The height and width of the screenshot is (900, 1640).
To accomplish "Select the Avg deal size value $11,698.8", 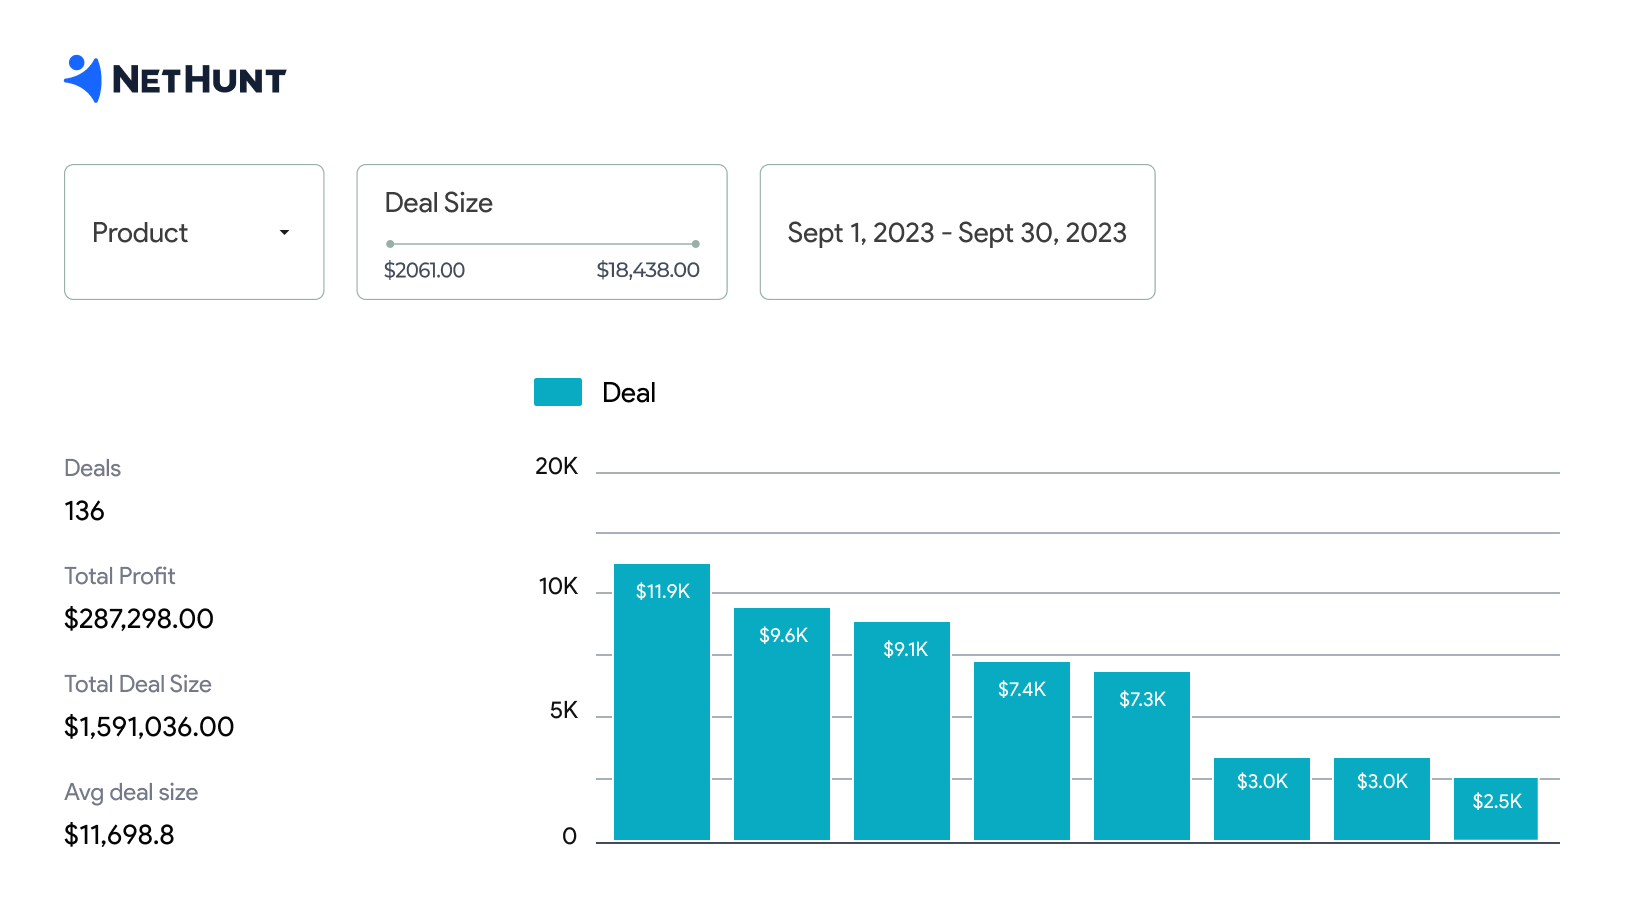I will (119, 835).
